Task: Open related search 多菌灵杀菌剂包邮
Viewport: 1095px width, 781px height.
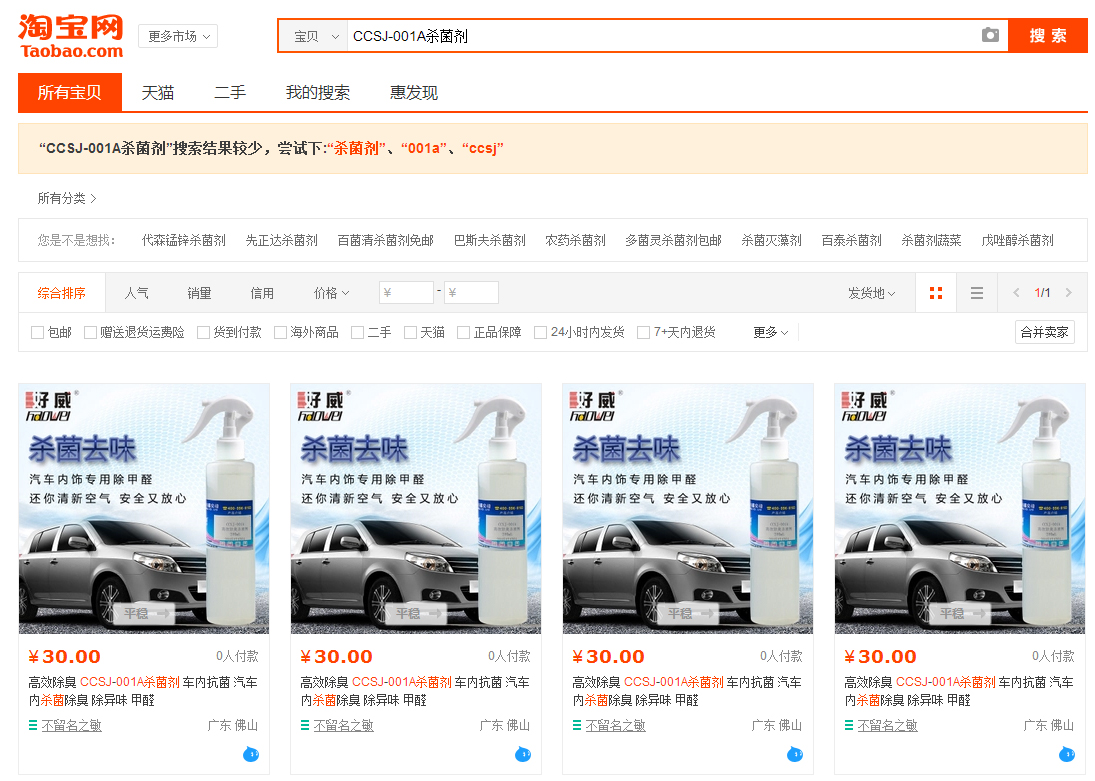Action: 673,240
